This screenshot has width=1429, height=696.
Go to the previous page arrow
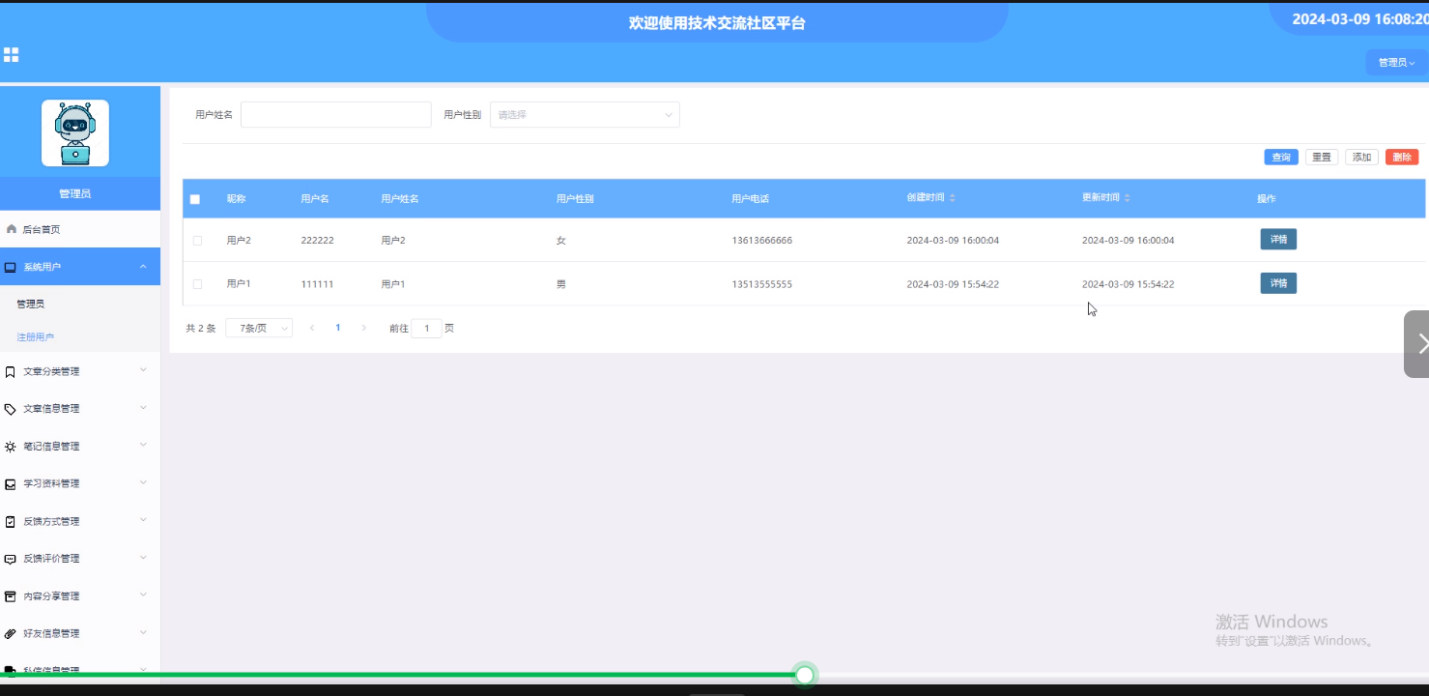312,328
